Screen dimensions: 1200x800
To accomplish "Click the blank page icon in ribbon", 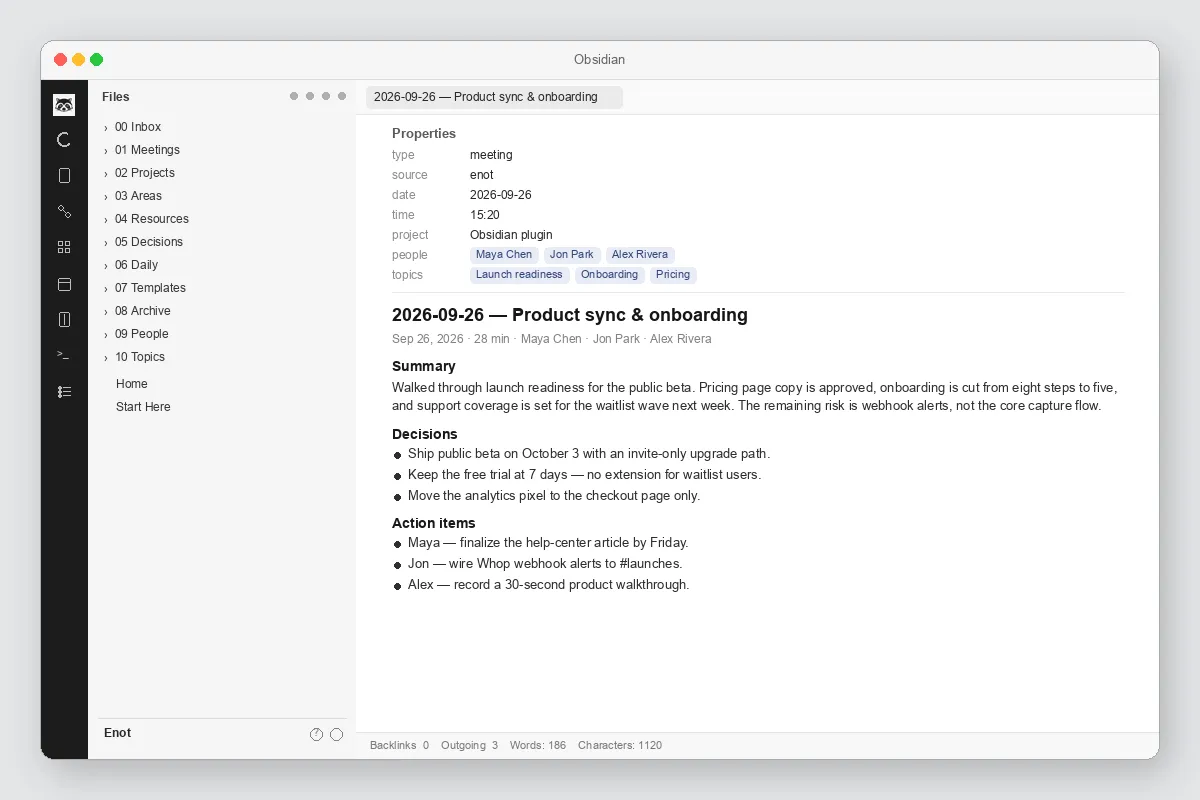I will click(x=64, y=176).
